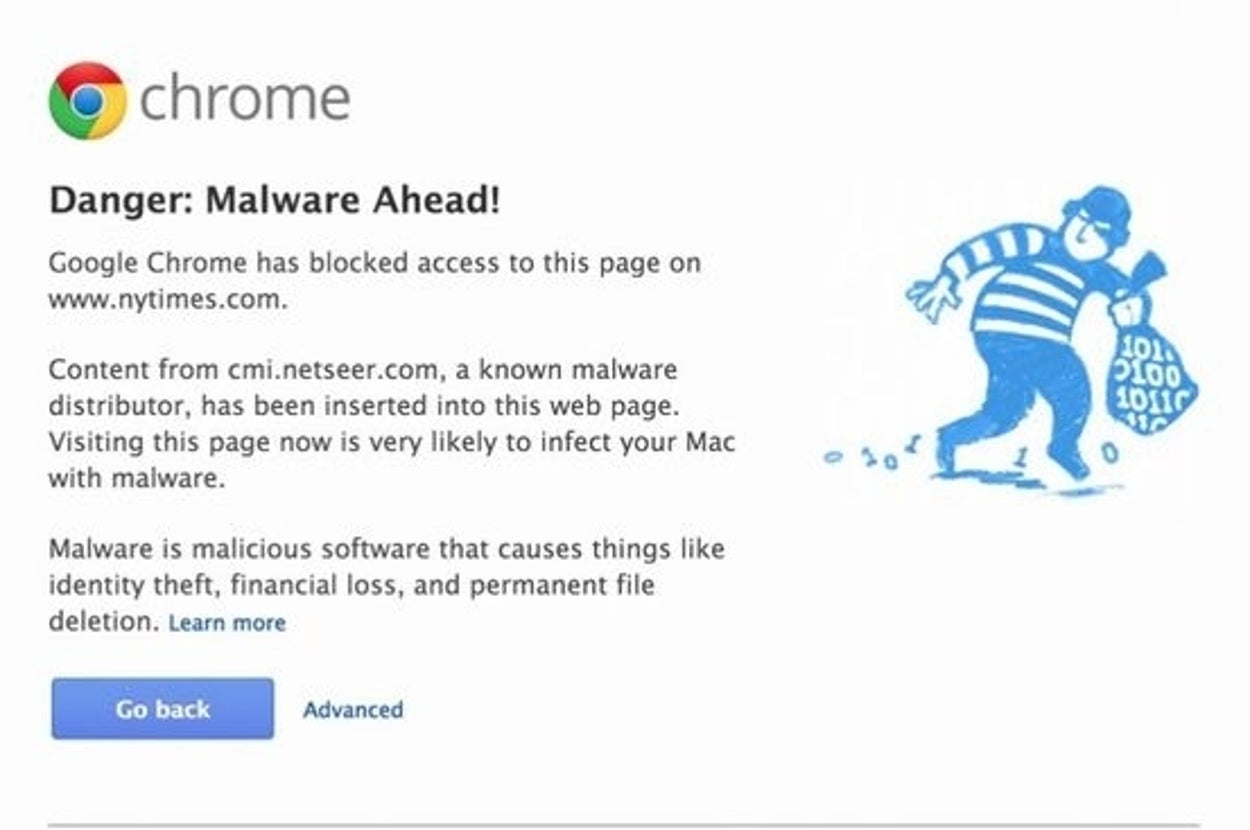Click the burglar's outstretched hand
Viewport: 1250px width, 830px height.
(928, 297)
